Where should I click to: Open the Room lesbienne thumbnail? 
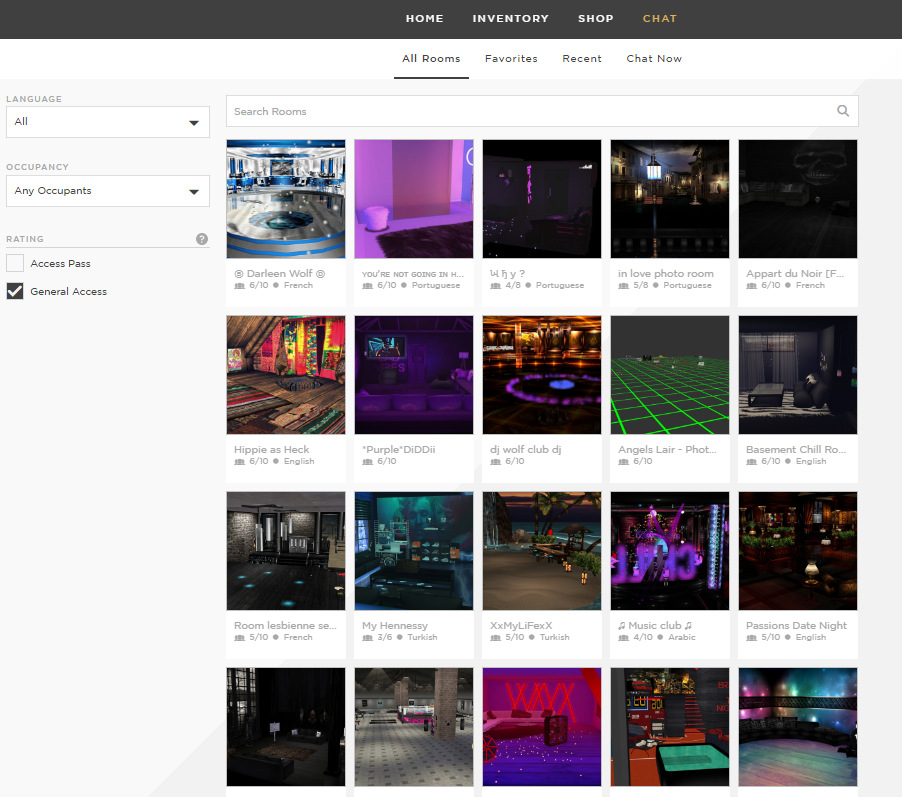(286, 551)
